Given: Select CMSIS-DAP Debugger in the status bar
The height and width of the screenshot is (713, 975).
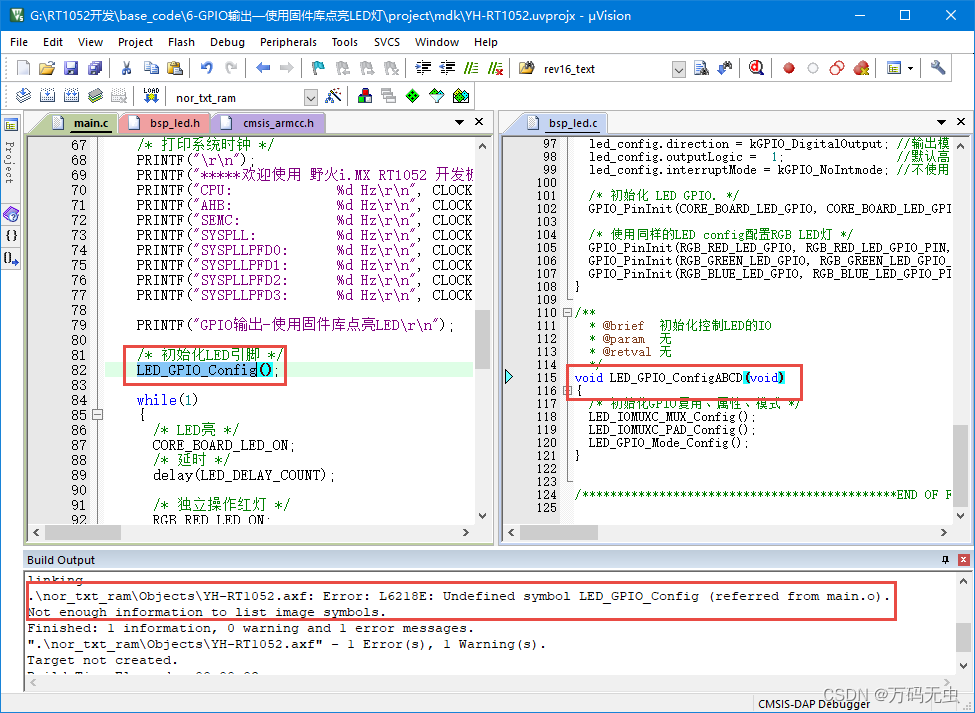Looking at the screenshot, I should pyautogui.click(x=812, y=703).
